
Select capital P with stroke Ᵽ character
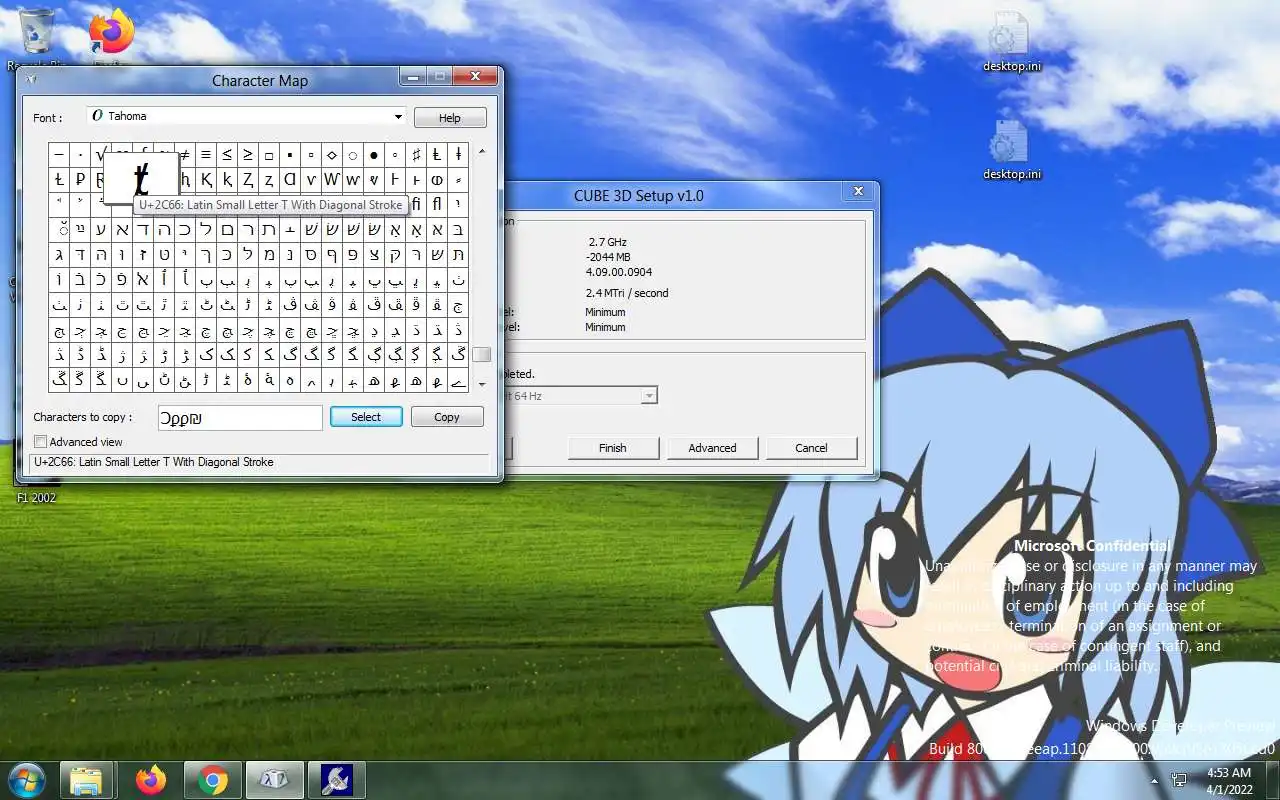[80, 180]
